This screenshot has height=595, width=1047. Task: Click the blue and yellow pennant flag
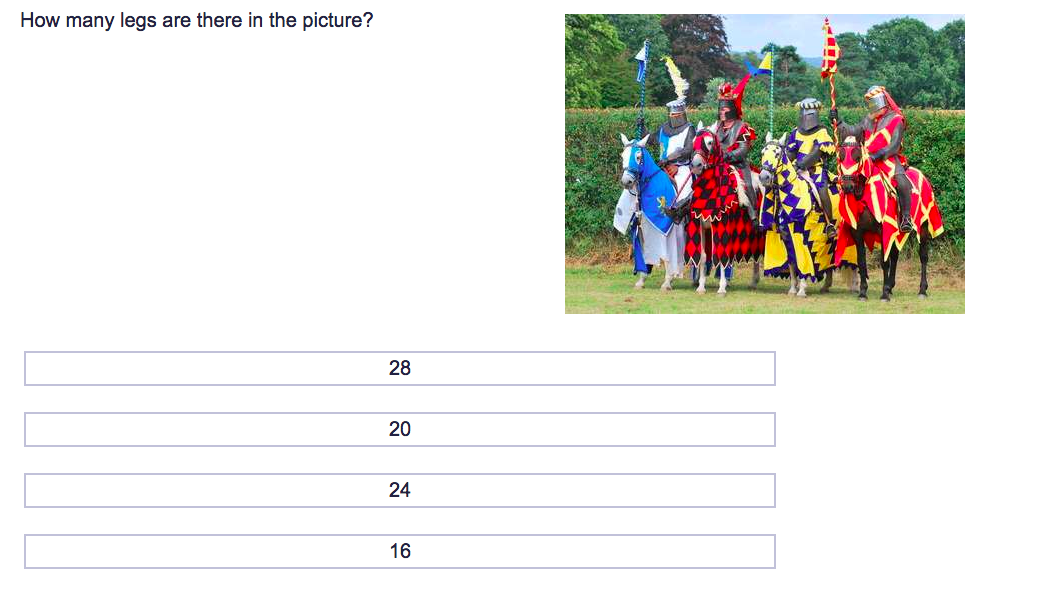[761, 65]
